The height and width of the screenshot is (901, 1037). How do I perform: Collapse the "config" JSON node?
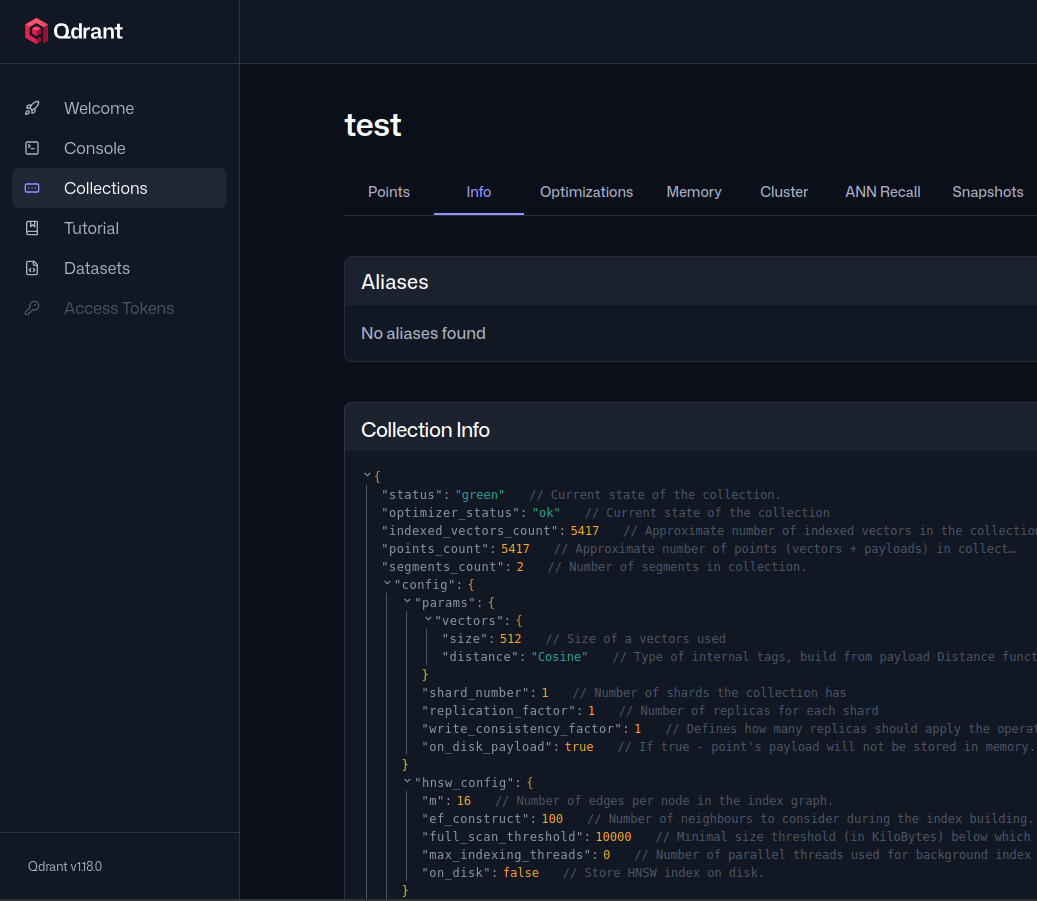coord(388,583)
